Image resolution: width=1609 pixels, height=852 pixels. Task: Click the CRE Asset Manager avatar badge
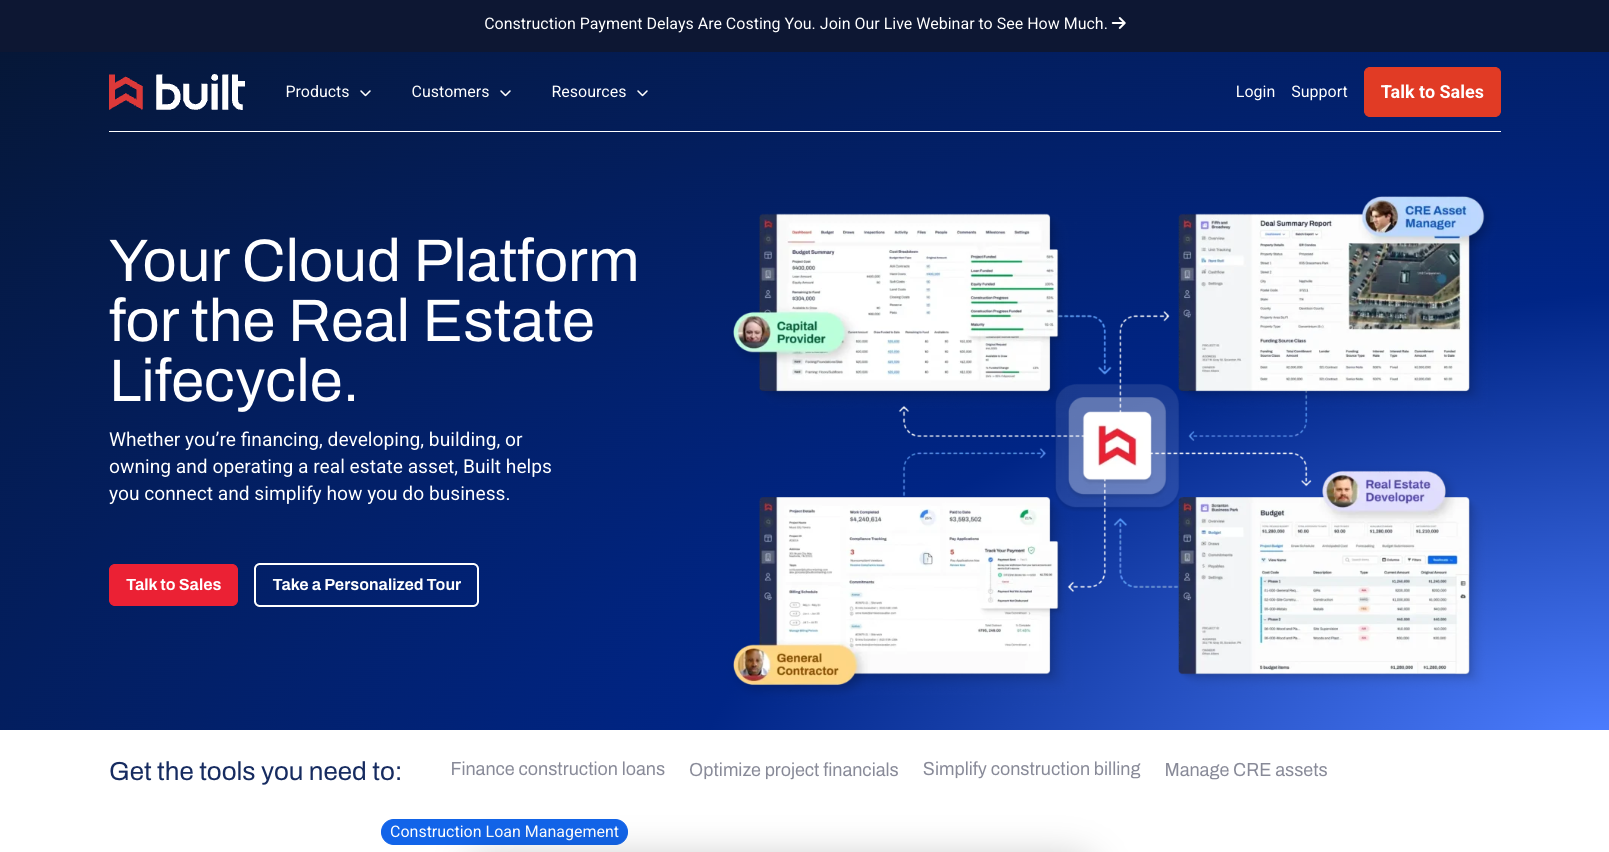[x=1422, y=217]
